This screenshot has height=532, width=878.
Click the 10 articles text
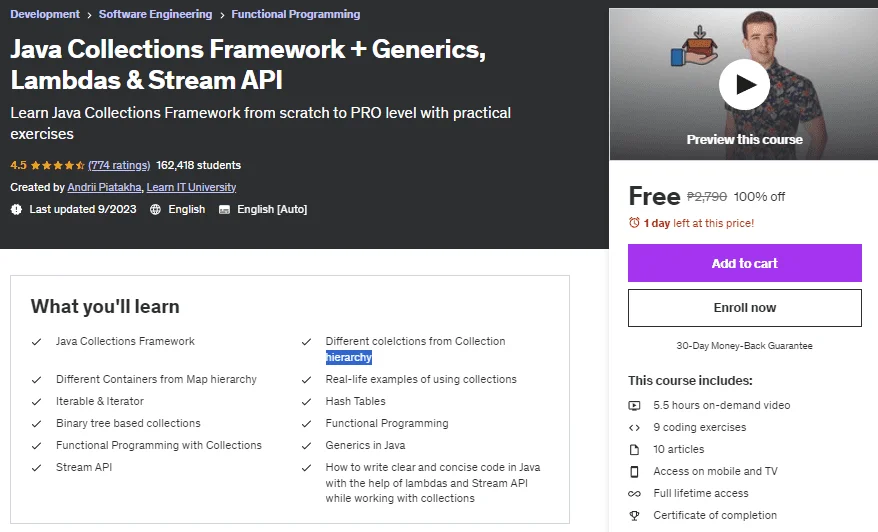(x=678, y=449)
